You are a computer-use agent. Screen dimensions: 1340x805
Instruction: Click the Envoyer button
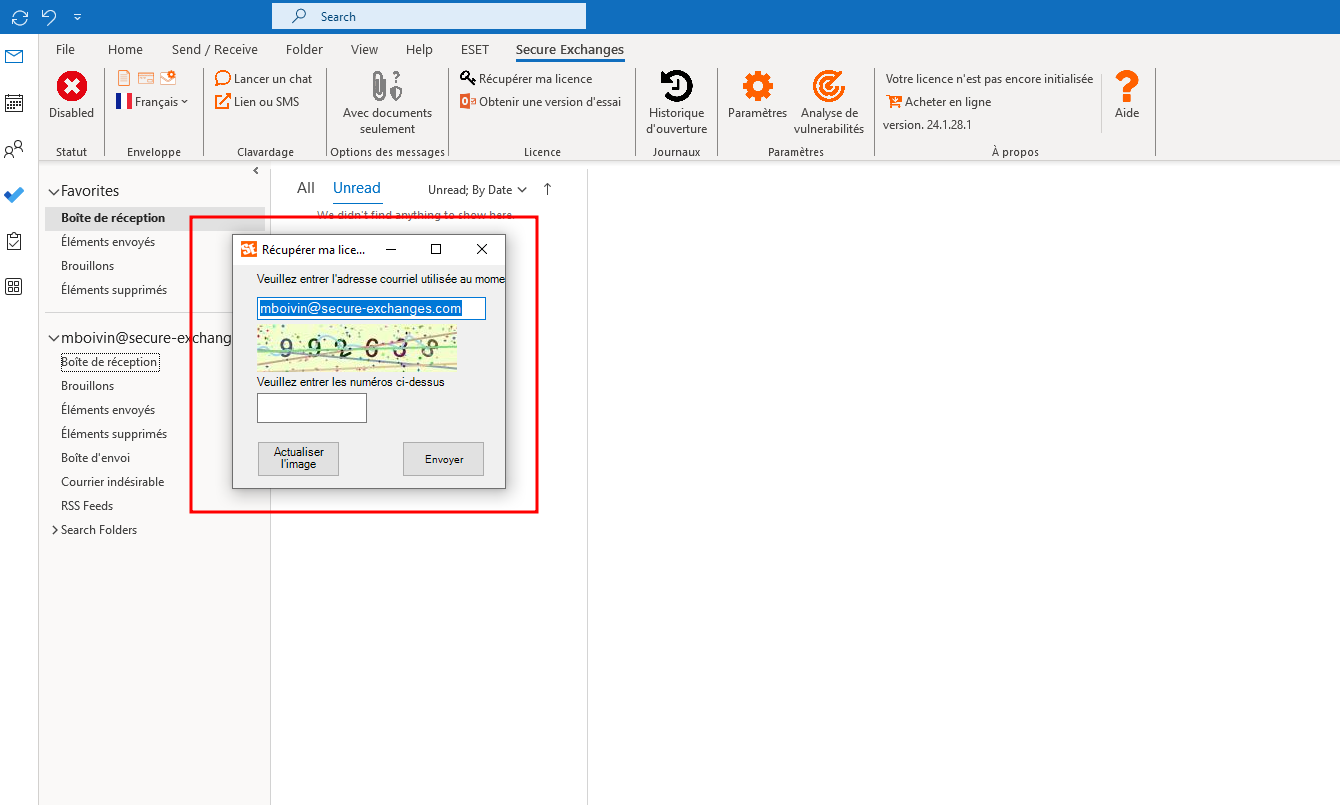coord(444,459)
